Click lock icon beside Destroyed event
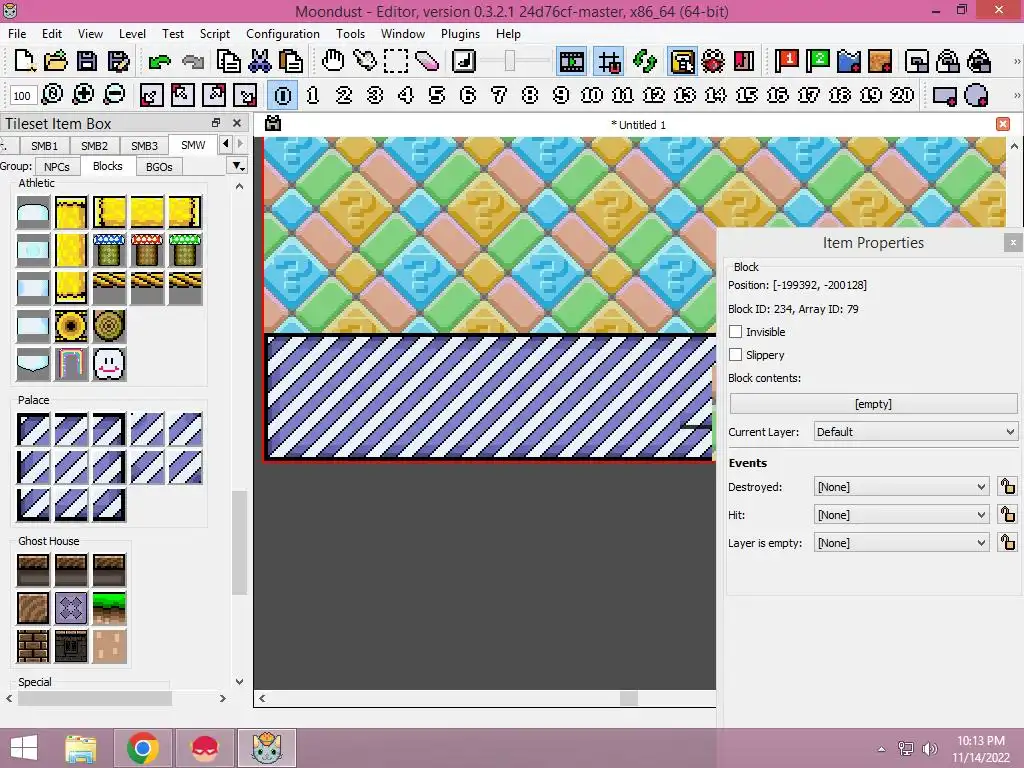 (x=1008, y=487)
